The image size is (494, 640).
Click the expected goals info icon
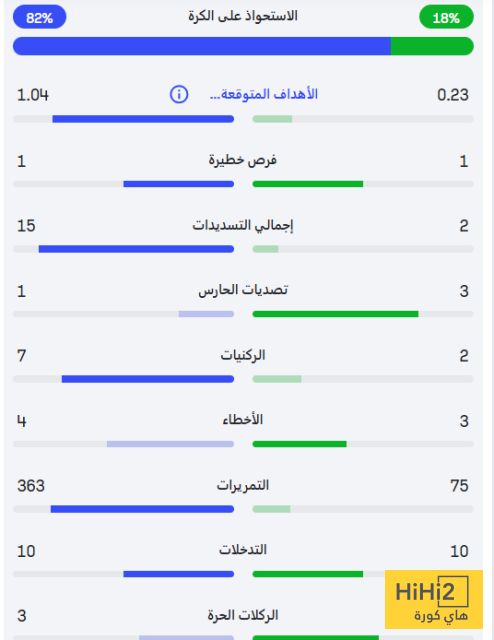tap(179, 95)
